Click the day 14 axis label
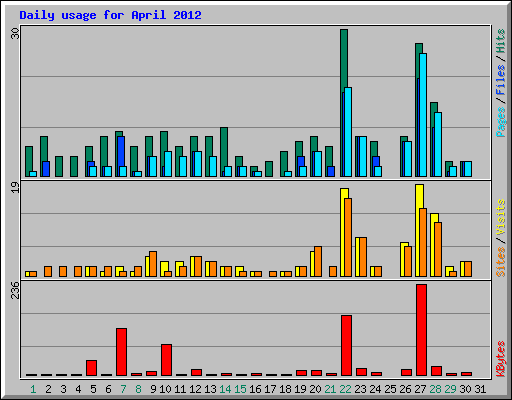The width and height of the screenshot is (512, 400). tap(225, 389)
